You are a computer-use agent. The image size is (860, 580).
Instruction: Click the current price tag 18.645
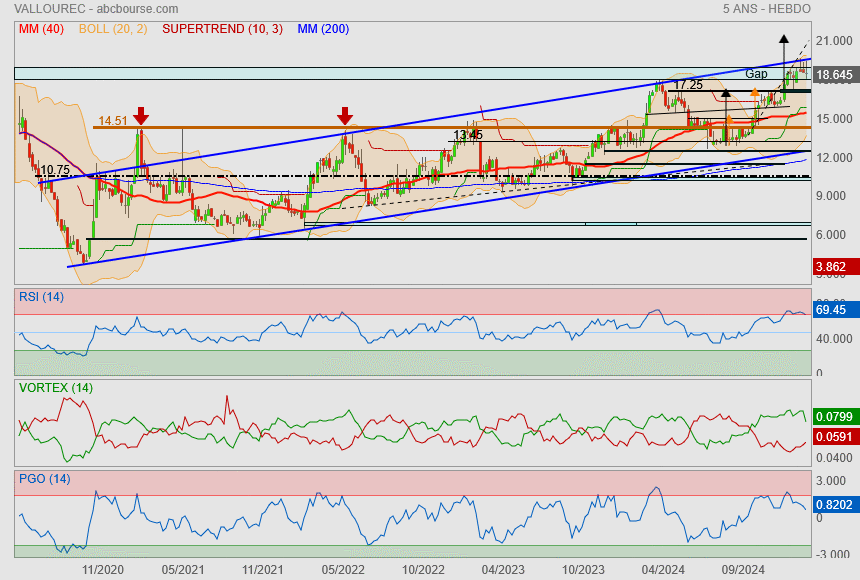point(835,75)
